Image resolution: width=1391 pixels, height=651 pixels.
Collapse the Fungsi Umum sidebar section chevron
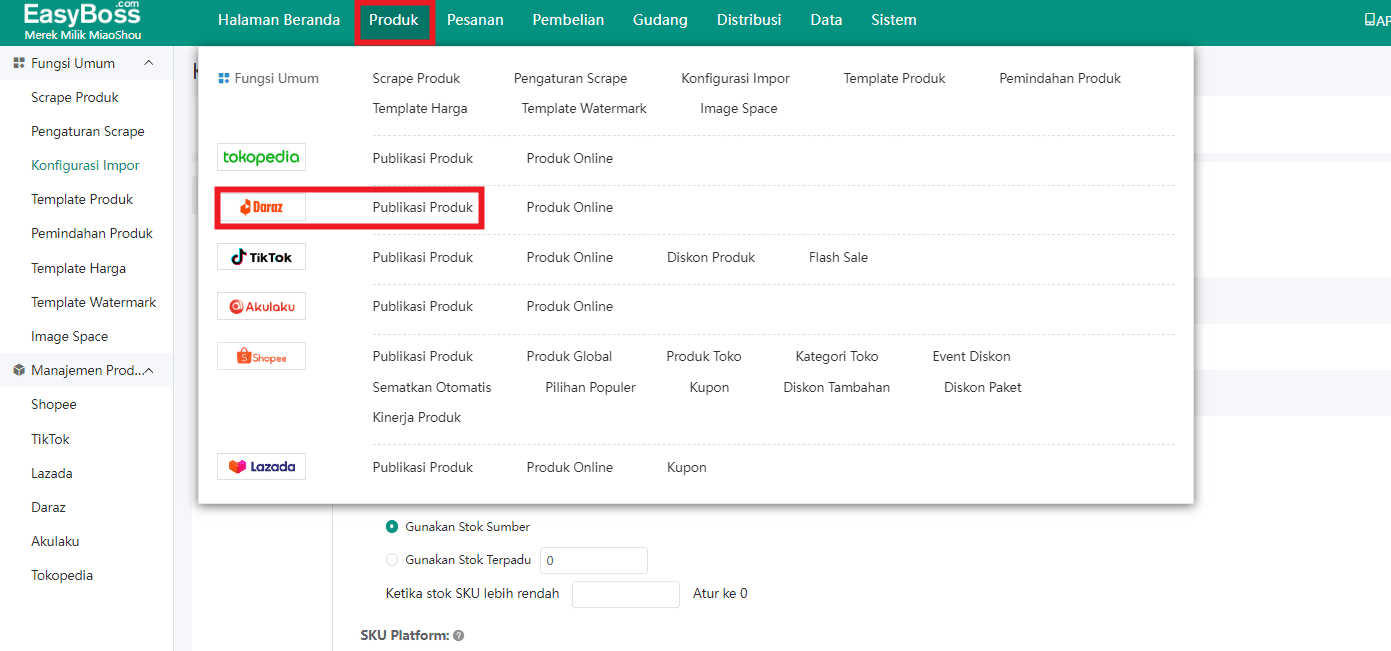[149, 63]
